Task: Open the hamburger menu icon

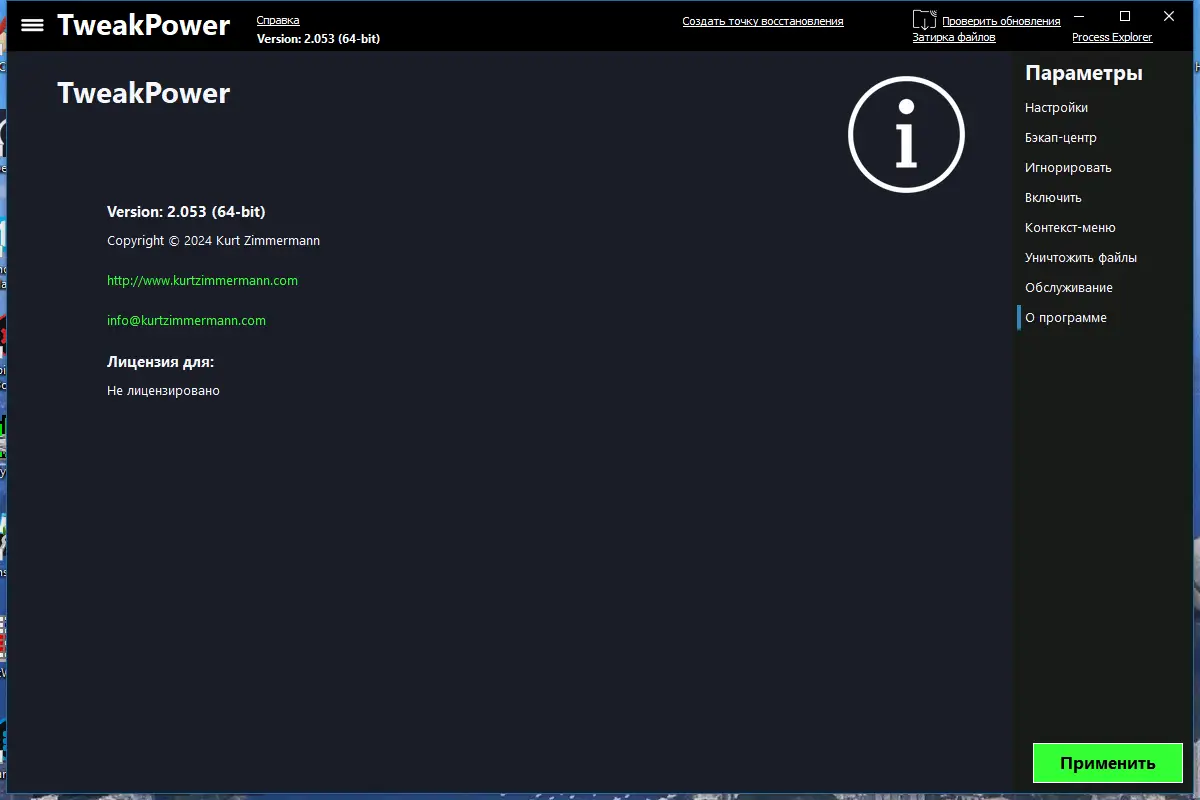Action: 32,25
